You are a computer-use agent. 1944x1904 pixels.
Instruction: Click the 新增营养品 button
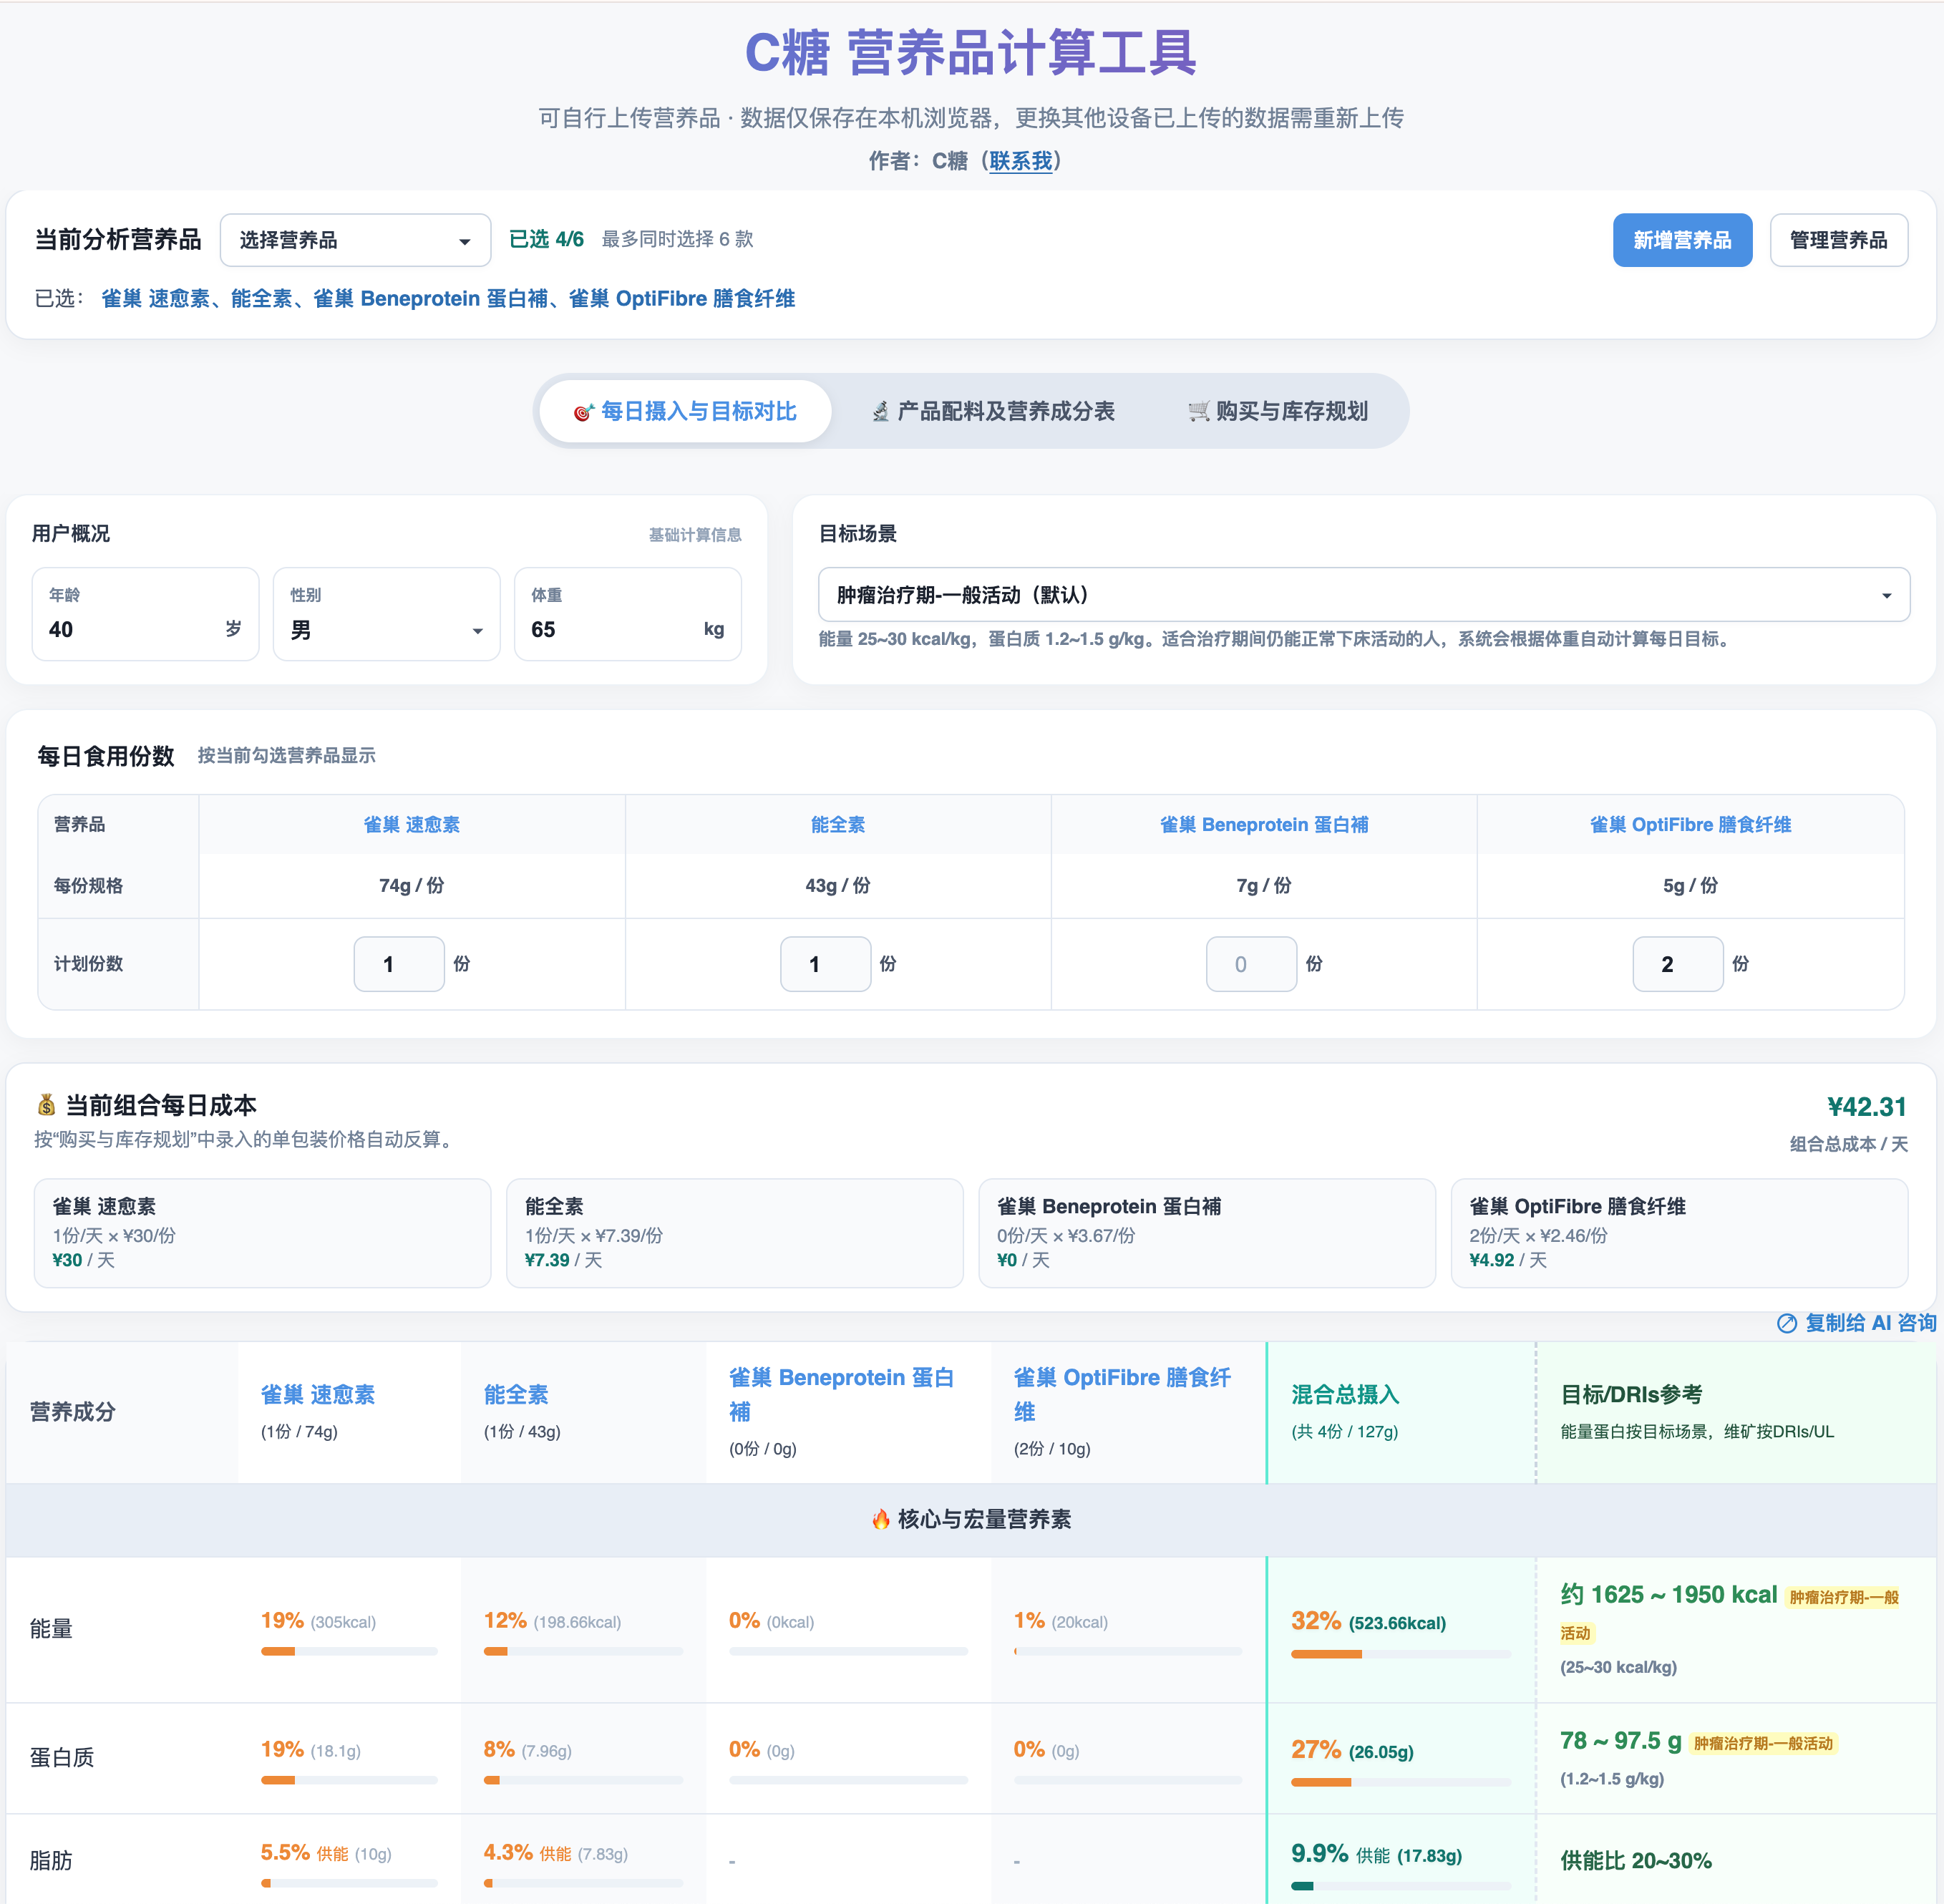pyautogui.click(x=1682, y=240)
